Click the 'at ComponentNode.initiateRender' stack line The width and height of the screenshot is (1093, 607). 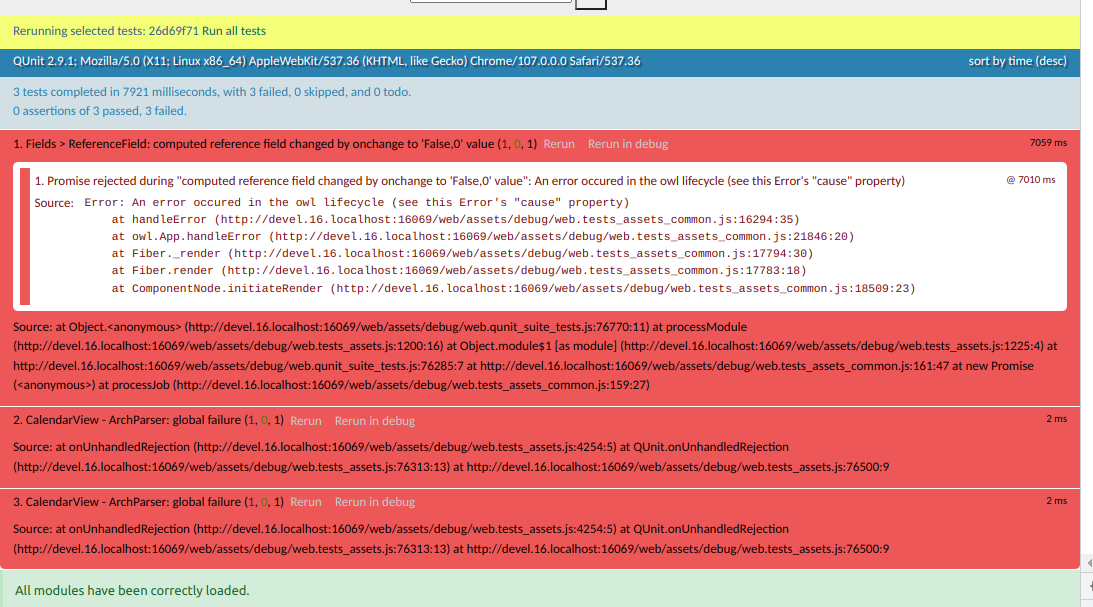[513, 288]
